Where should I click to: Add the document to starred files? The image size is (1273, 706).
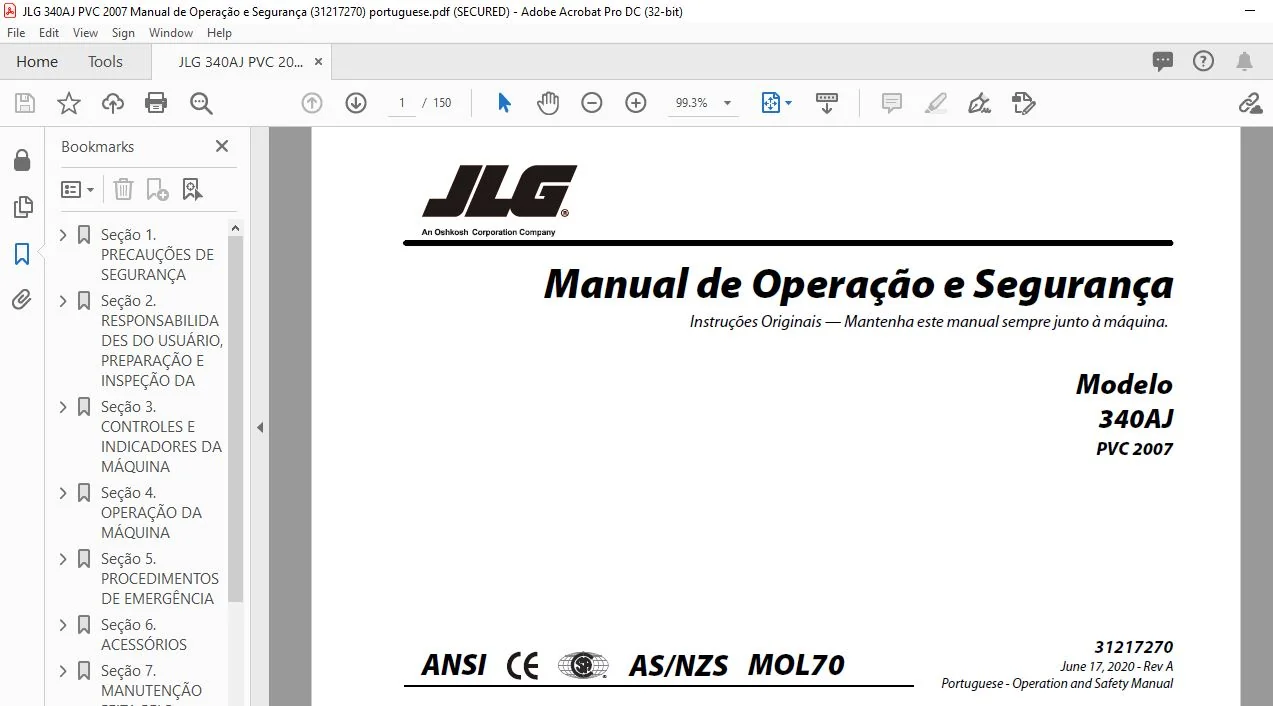(x=68, y=103)
